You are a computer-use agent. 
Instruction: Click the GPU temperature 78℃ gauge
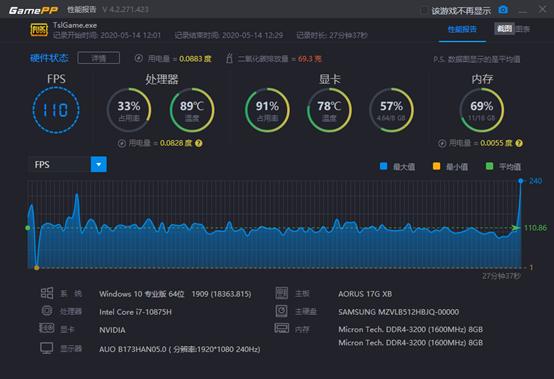pos(329,110)
